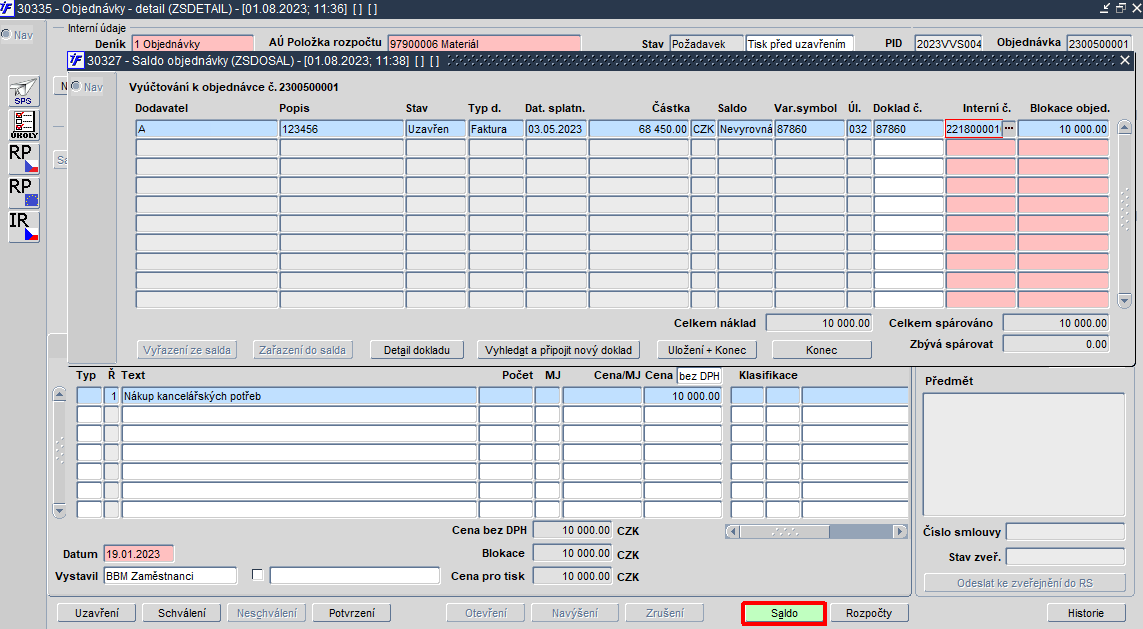
Task: Select item row 'Nákup kancelářských potřeb'
Action: (x=299, y=396)
